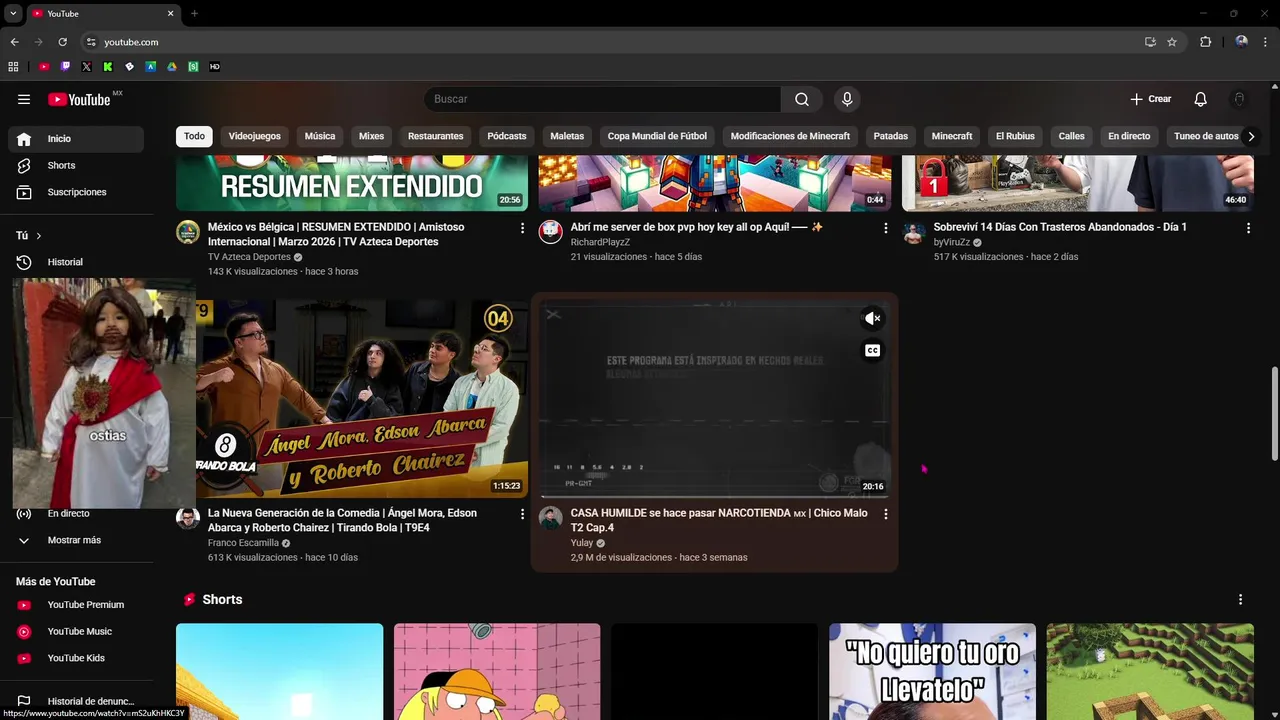This screenshot has height=720, width=1280.
Task: Start voice search with microphone icon
Action: tap(847, 99)
